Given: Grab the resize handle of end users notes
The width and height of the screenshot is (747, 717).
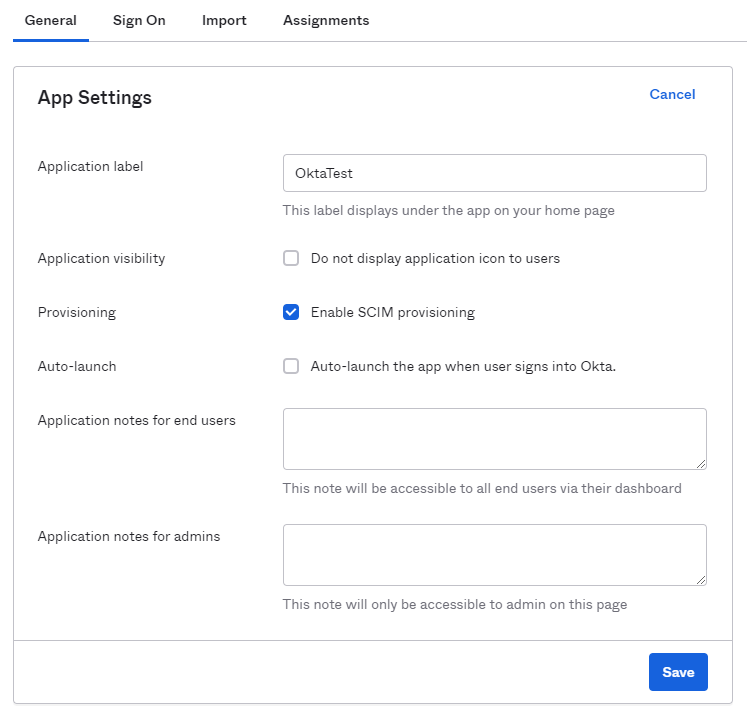Looking at the screenshot, I should click(701, 464).
